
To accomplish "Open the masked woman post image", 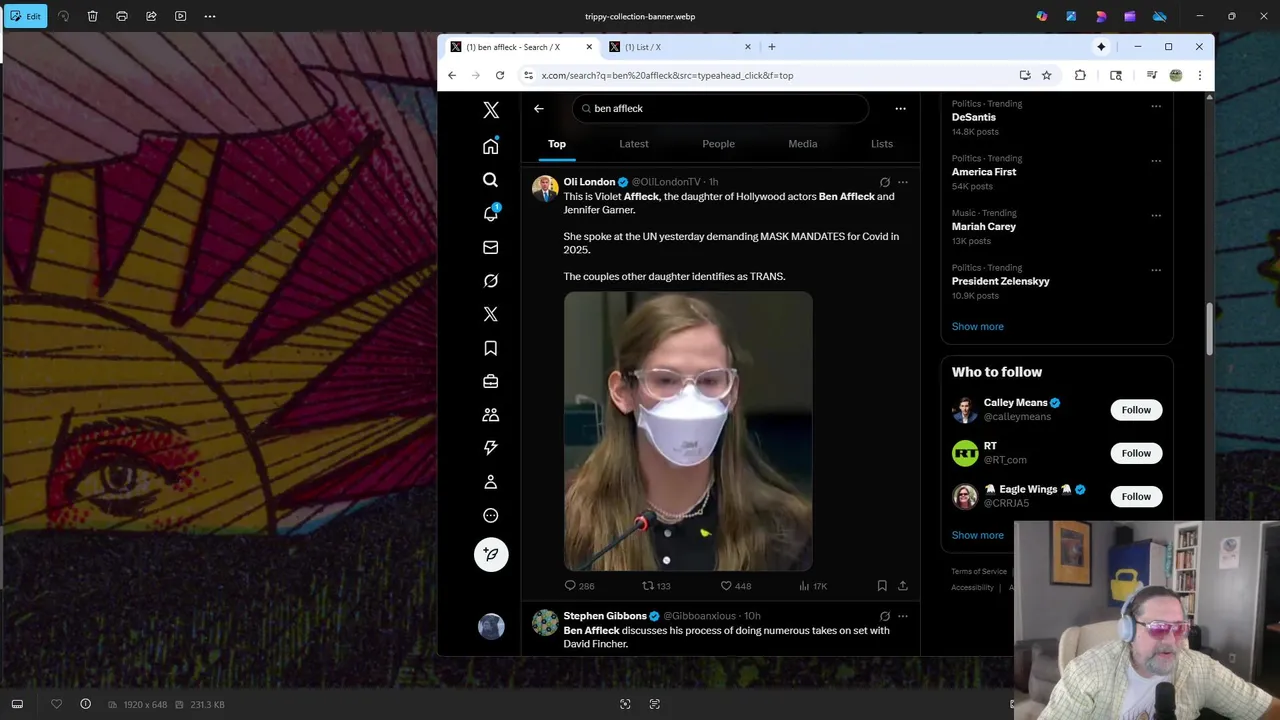I will tap(688, 431).
